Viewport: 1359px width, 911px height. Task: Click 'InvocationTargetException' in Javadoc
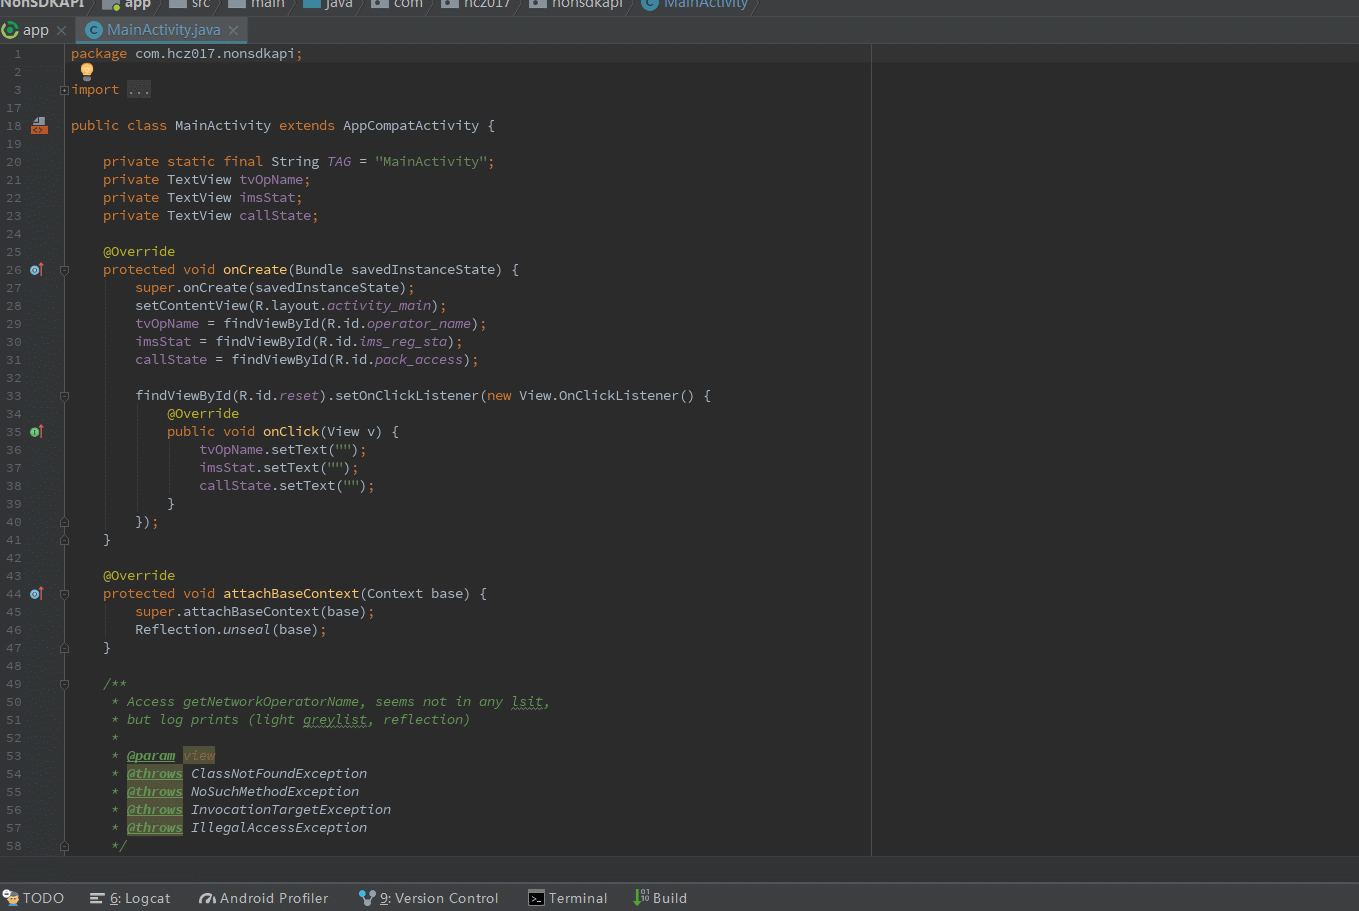pyautogui.click(x=291, y=810)
